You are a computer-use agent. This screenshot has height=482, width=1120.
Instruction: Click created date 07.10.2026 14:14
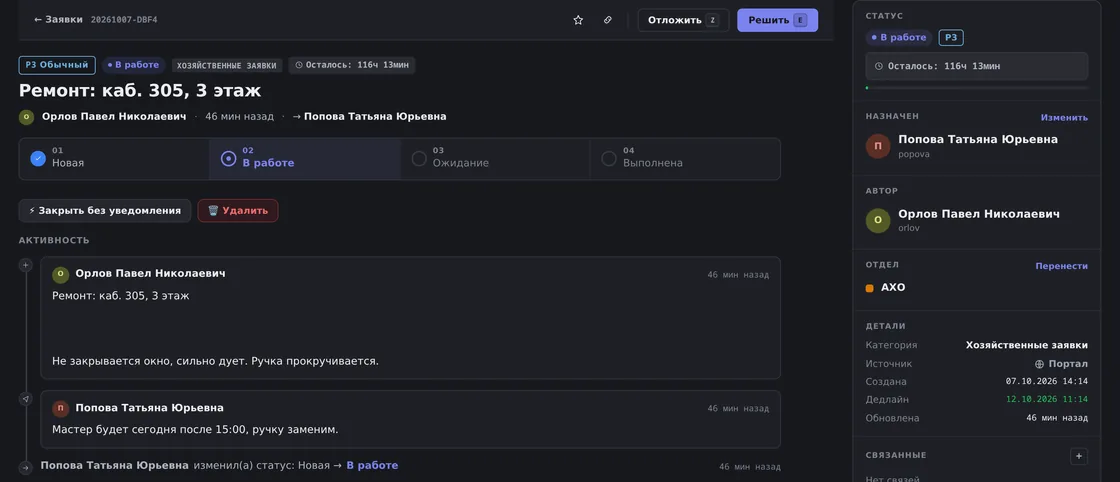point(1046,381)
